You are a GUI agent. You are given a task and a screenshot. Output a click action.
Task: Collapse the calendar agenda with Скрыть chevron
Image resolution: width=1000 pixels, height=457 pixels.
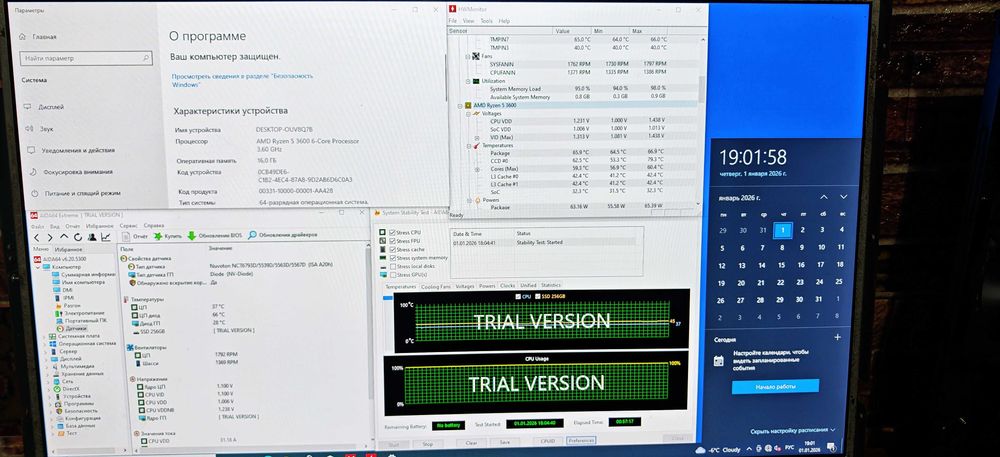pyautogui.click(x=833, y=430)
